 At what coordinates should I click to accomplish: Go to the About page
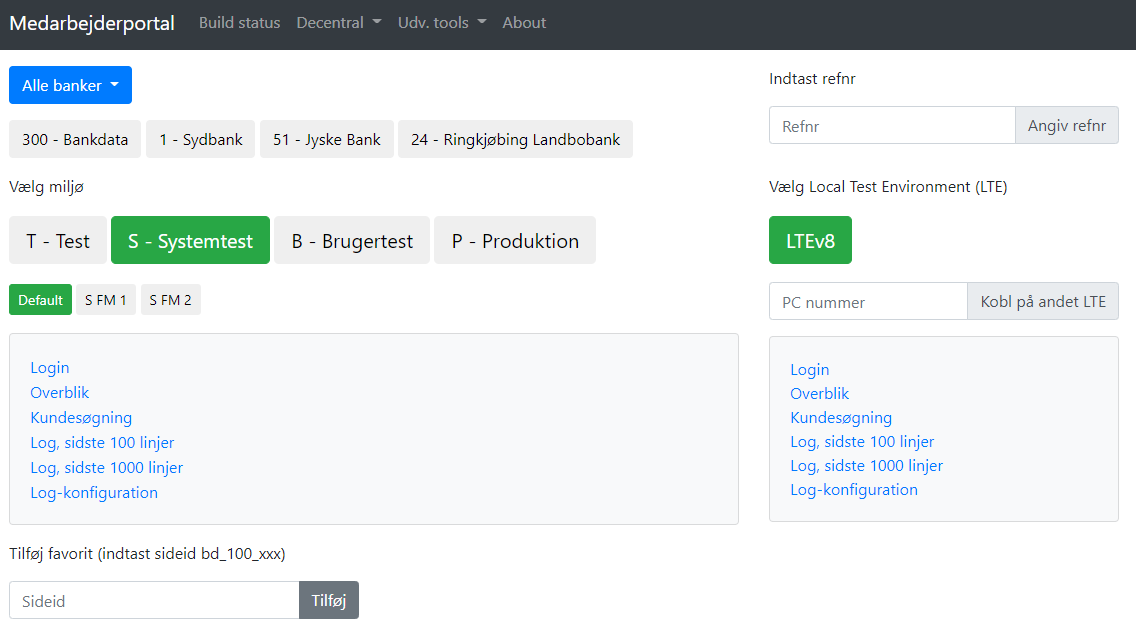[524, 23]
